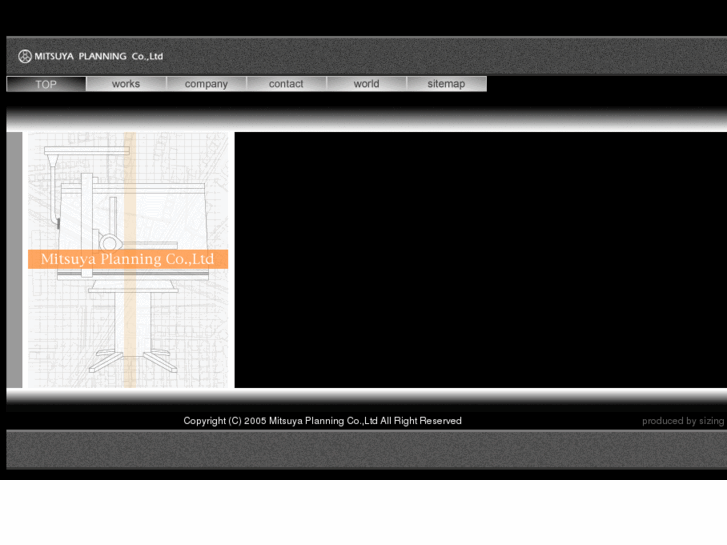727x545 pixels.
Task: Open the TOP navigation tab
Action: click(x=46, y=84)
